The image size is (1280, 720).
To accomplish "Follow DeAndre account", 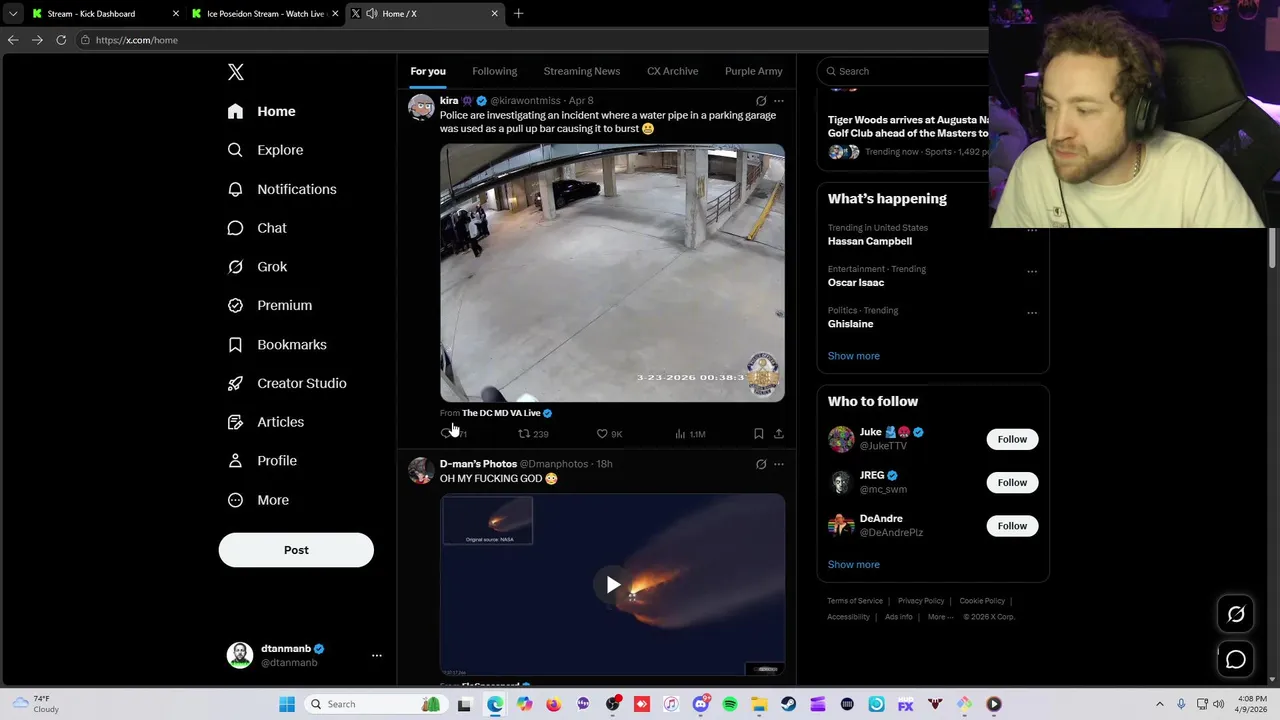I will pyautogui.click(x=1012, y=526).
